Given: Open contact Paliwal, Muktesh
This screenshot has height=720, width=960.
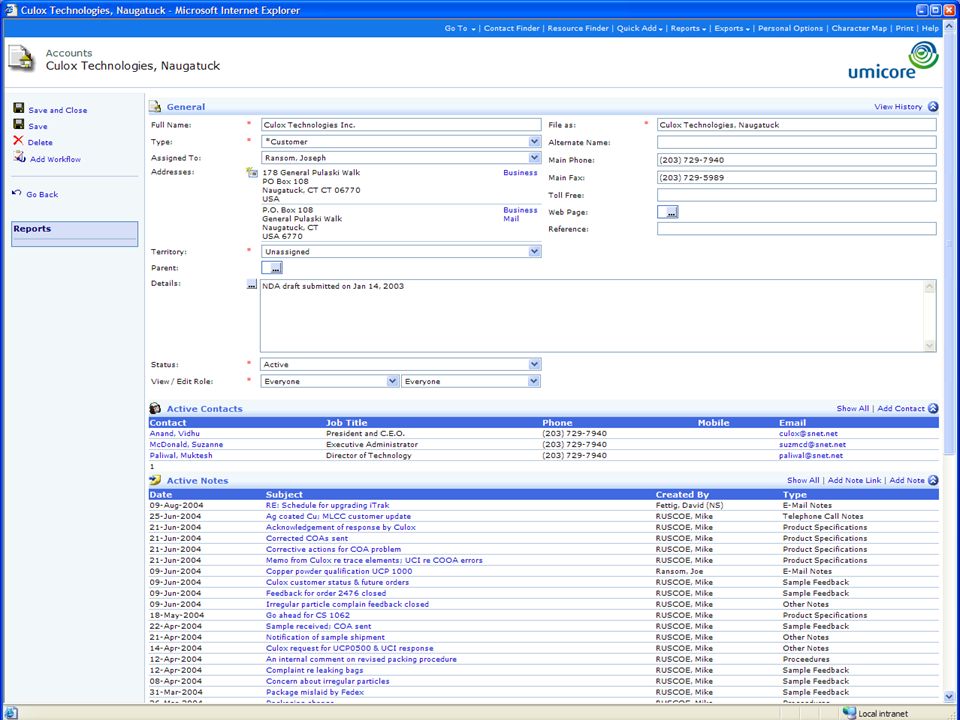Looking at the screenshot, I should pyautogui.click(x=181, y=456).
